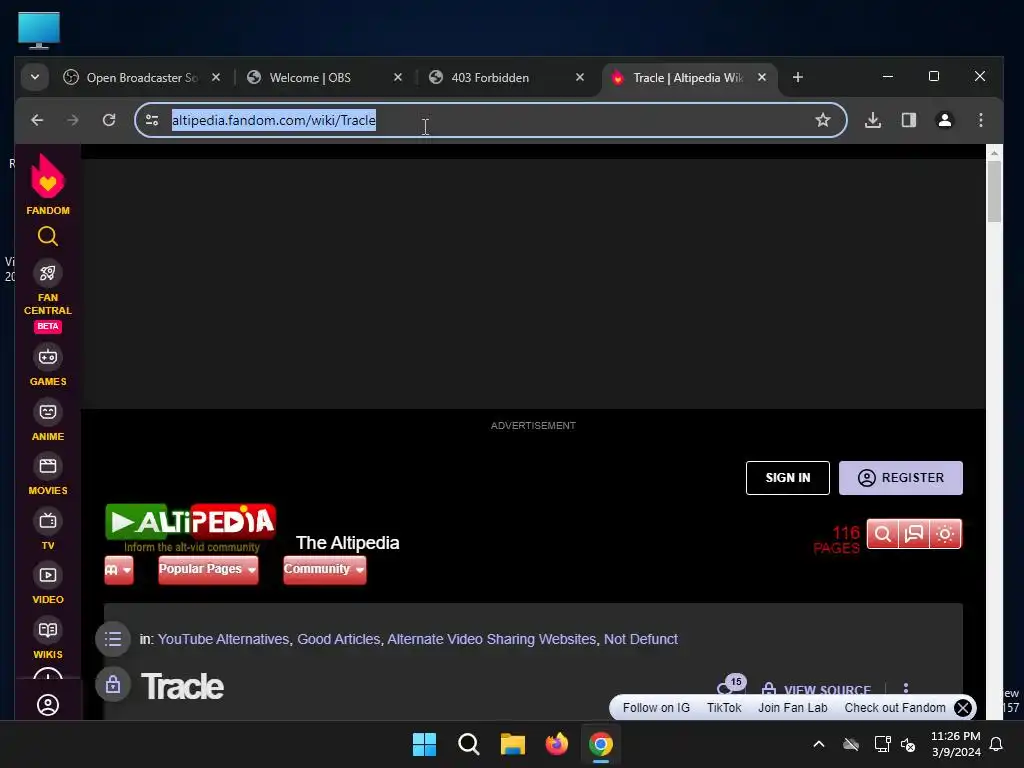Image resolution: width=1024 pixels, height=768 pixels.
Task: Click the page vertical scrollbar thumb
Action: 994,191
